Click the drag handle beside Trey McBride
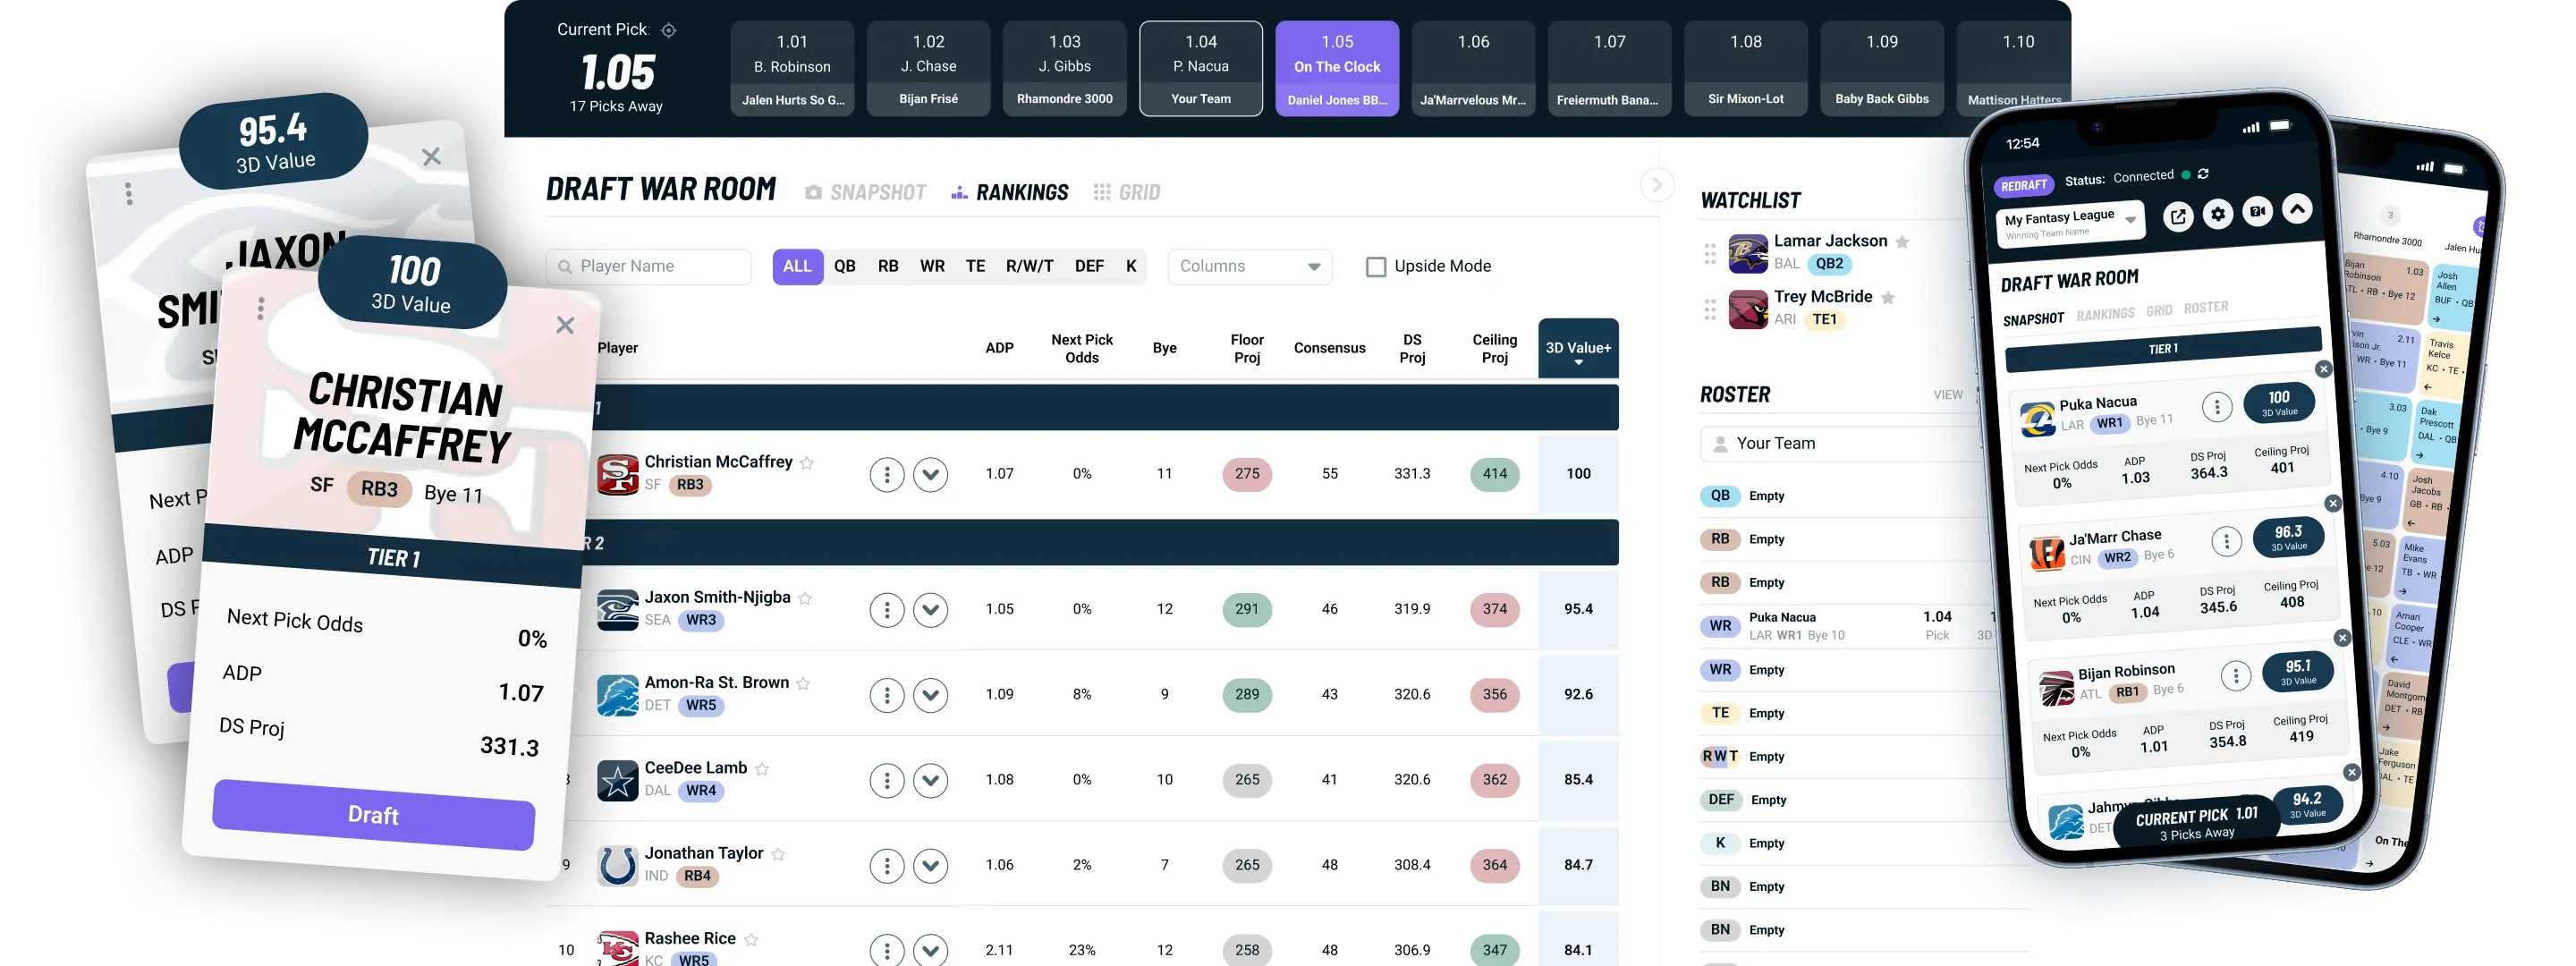This screenshot has height=966, width=2576. point(1710,309)
